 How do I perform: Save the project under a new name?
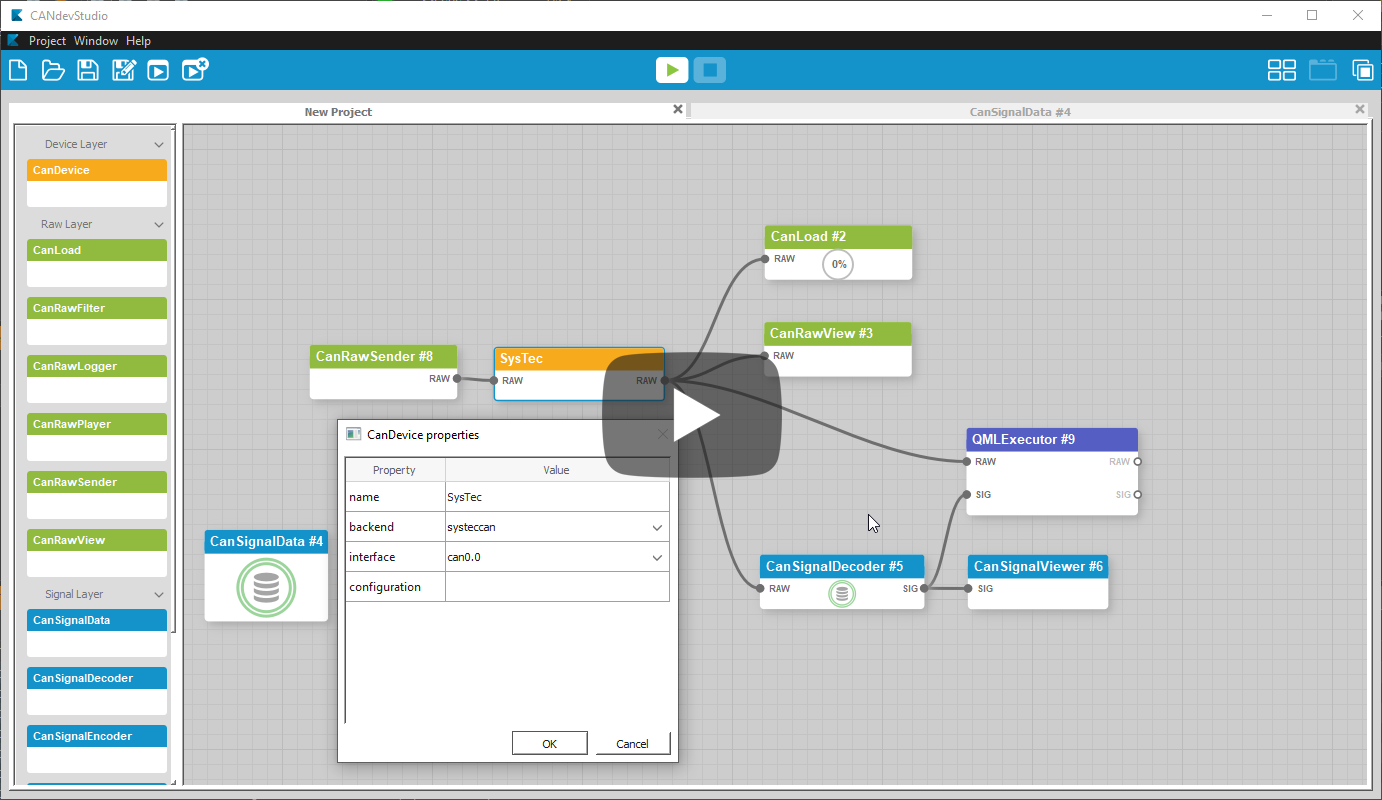click(x=123, y=70)
